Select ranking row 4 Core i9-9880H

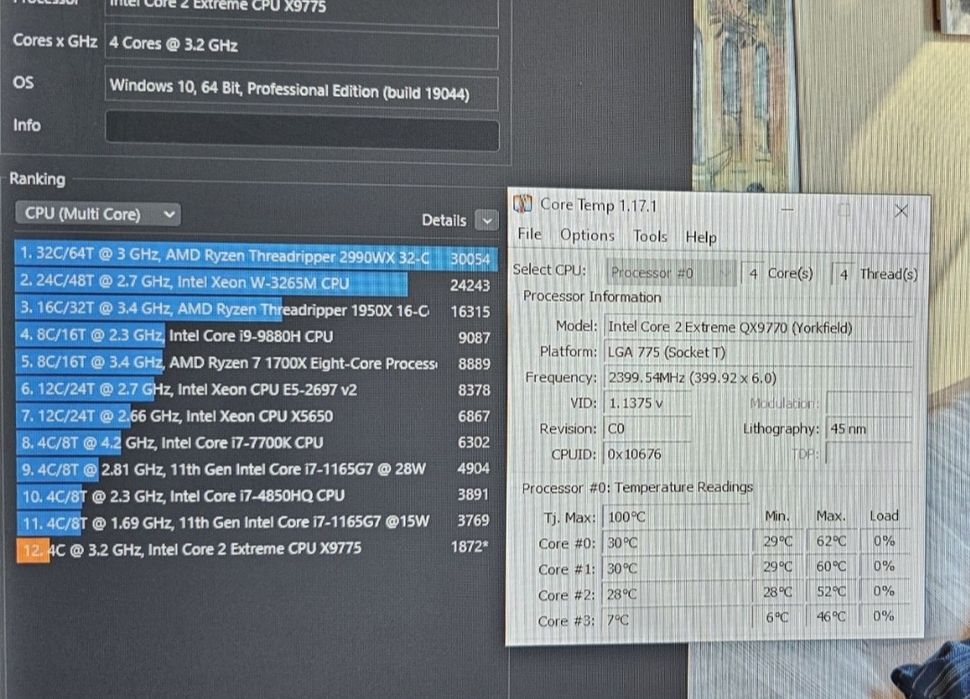coord(255,336)
